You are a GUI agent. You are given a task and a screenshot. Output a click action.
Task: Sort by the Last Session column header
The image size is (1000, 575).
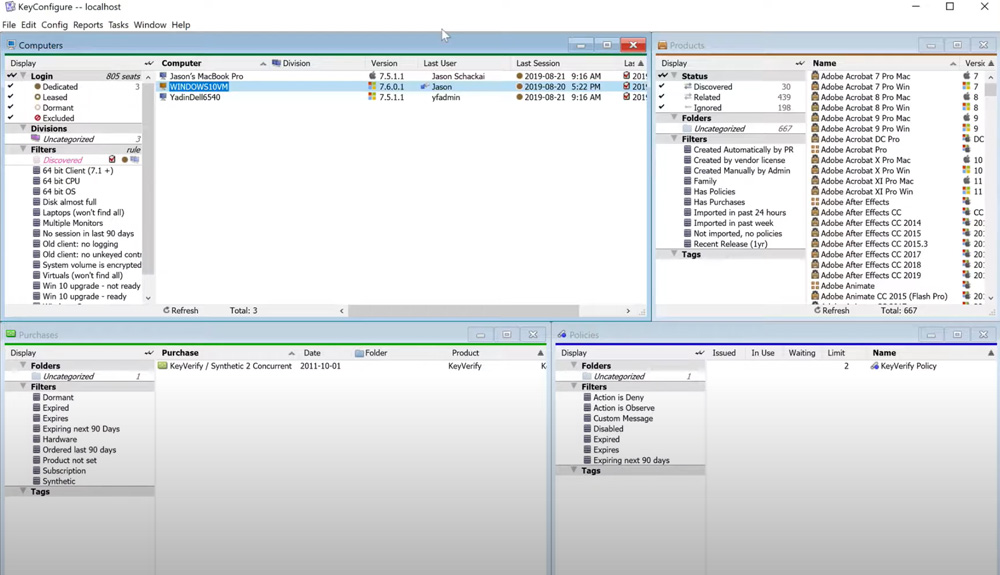point(538,63)
